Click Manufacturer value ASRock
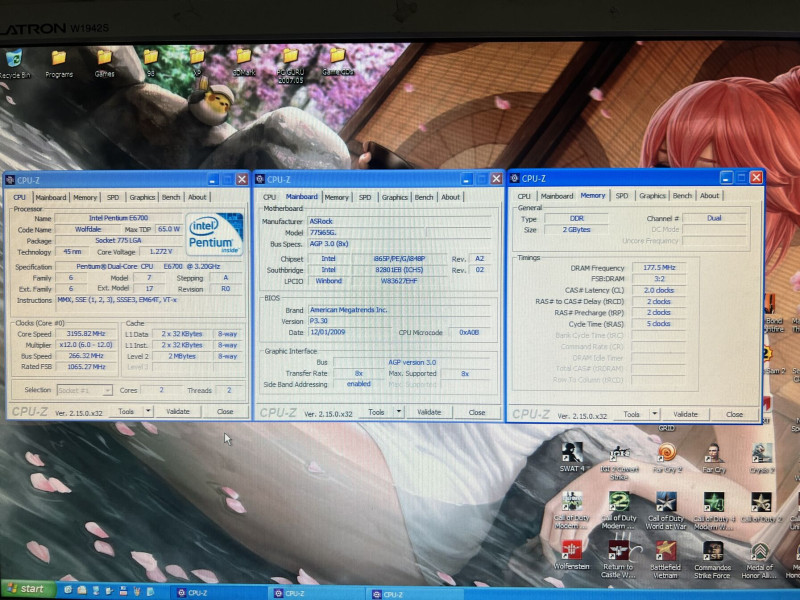800x600 pixels. coord(399,221)
